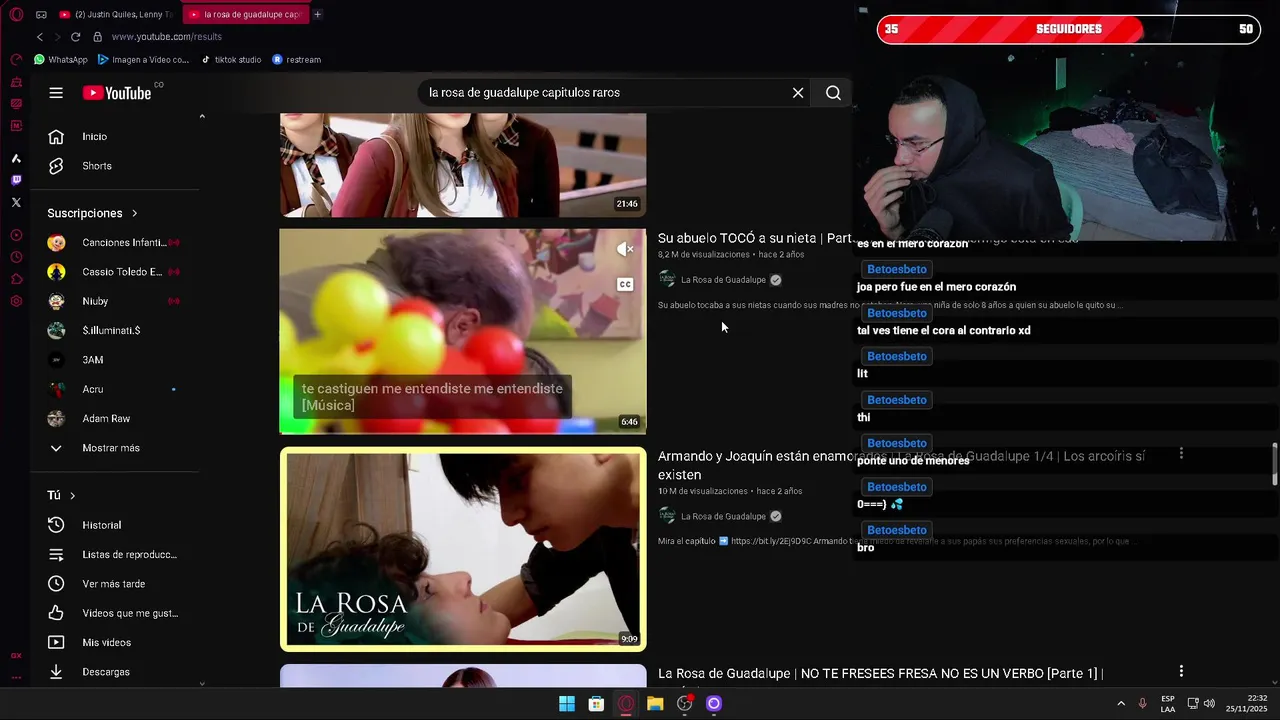Open the volume control in the tray
Screen dimensions: 1280x720
pos(1209,704)
